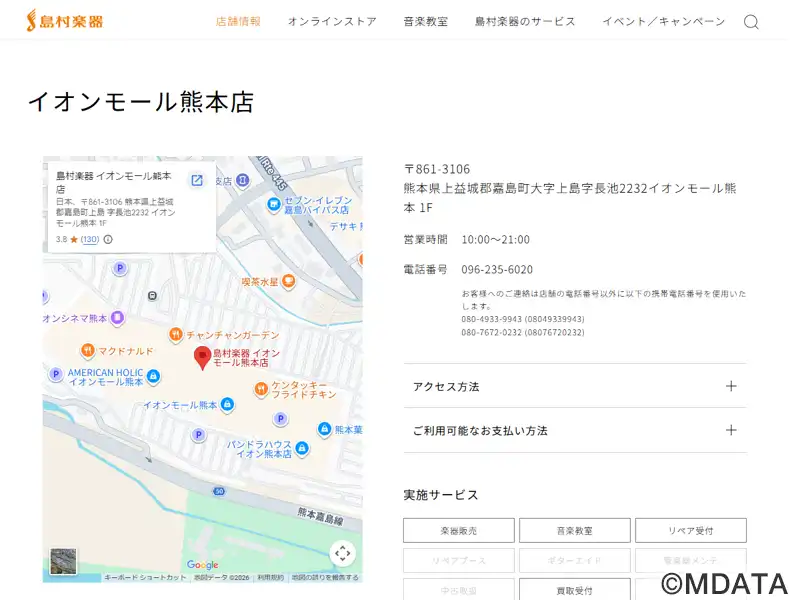Viewport: 800px width, 600px height.
Task: Go to 音楽教室 in navigation
Action: pyautogui.click(x=425, y=21)
